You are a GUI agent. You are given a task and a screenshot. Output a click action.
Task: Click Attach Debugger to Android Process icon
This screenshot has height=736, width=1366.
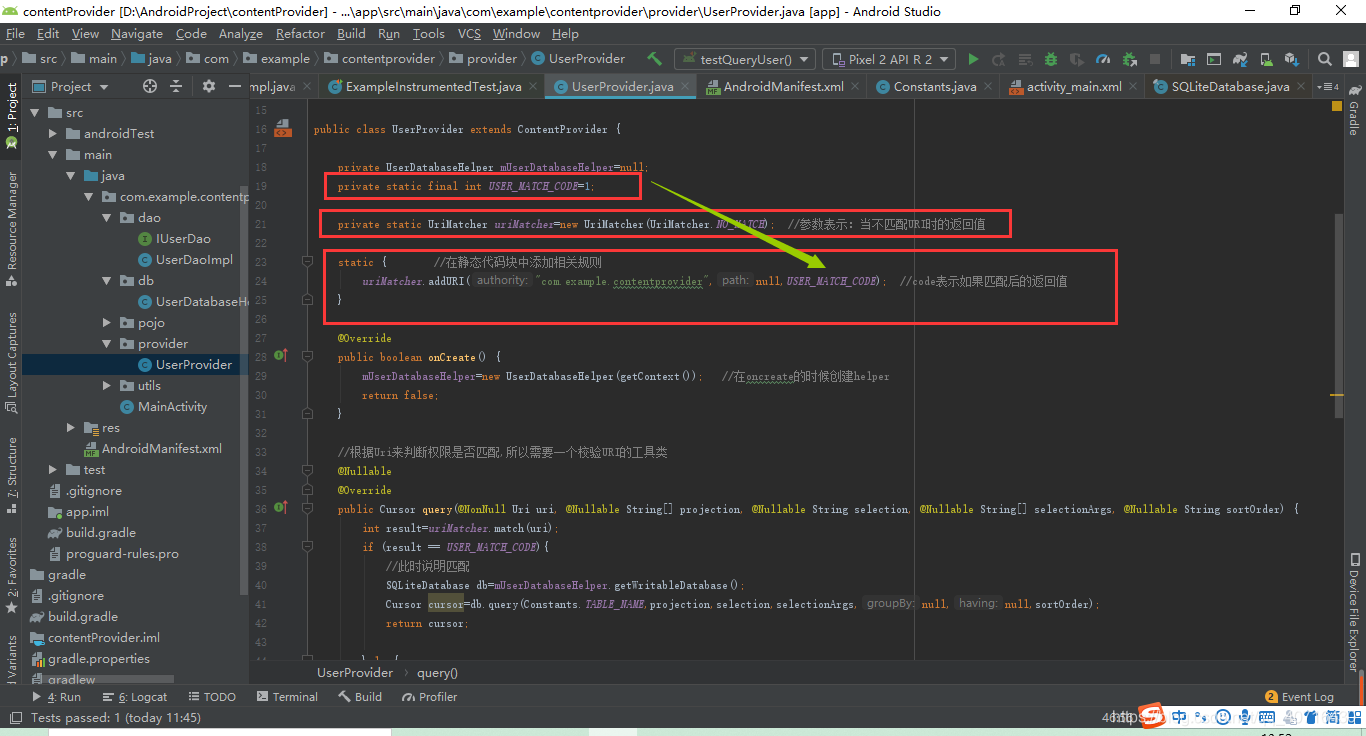(1128, 59)
